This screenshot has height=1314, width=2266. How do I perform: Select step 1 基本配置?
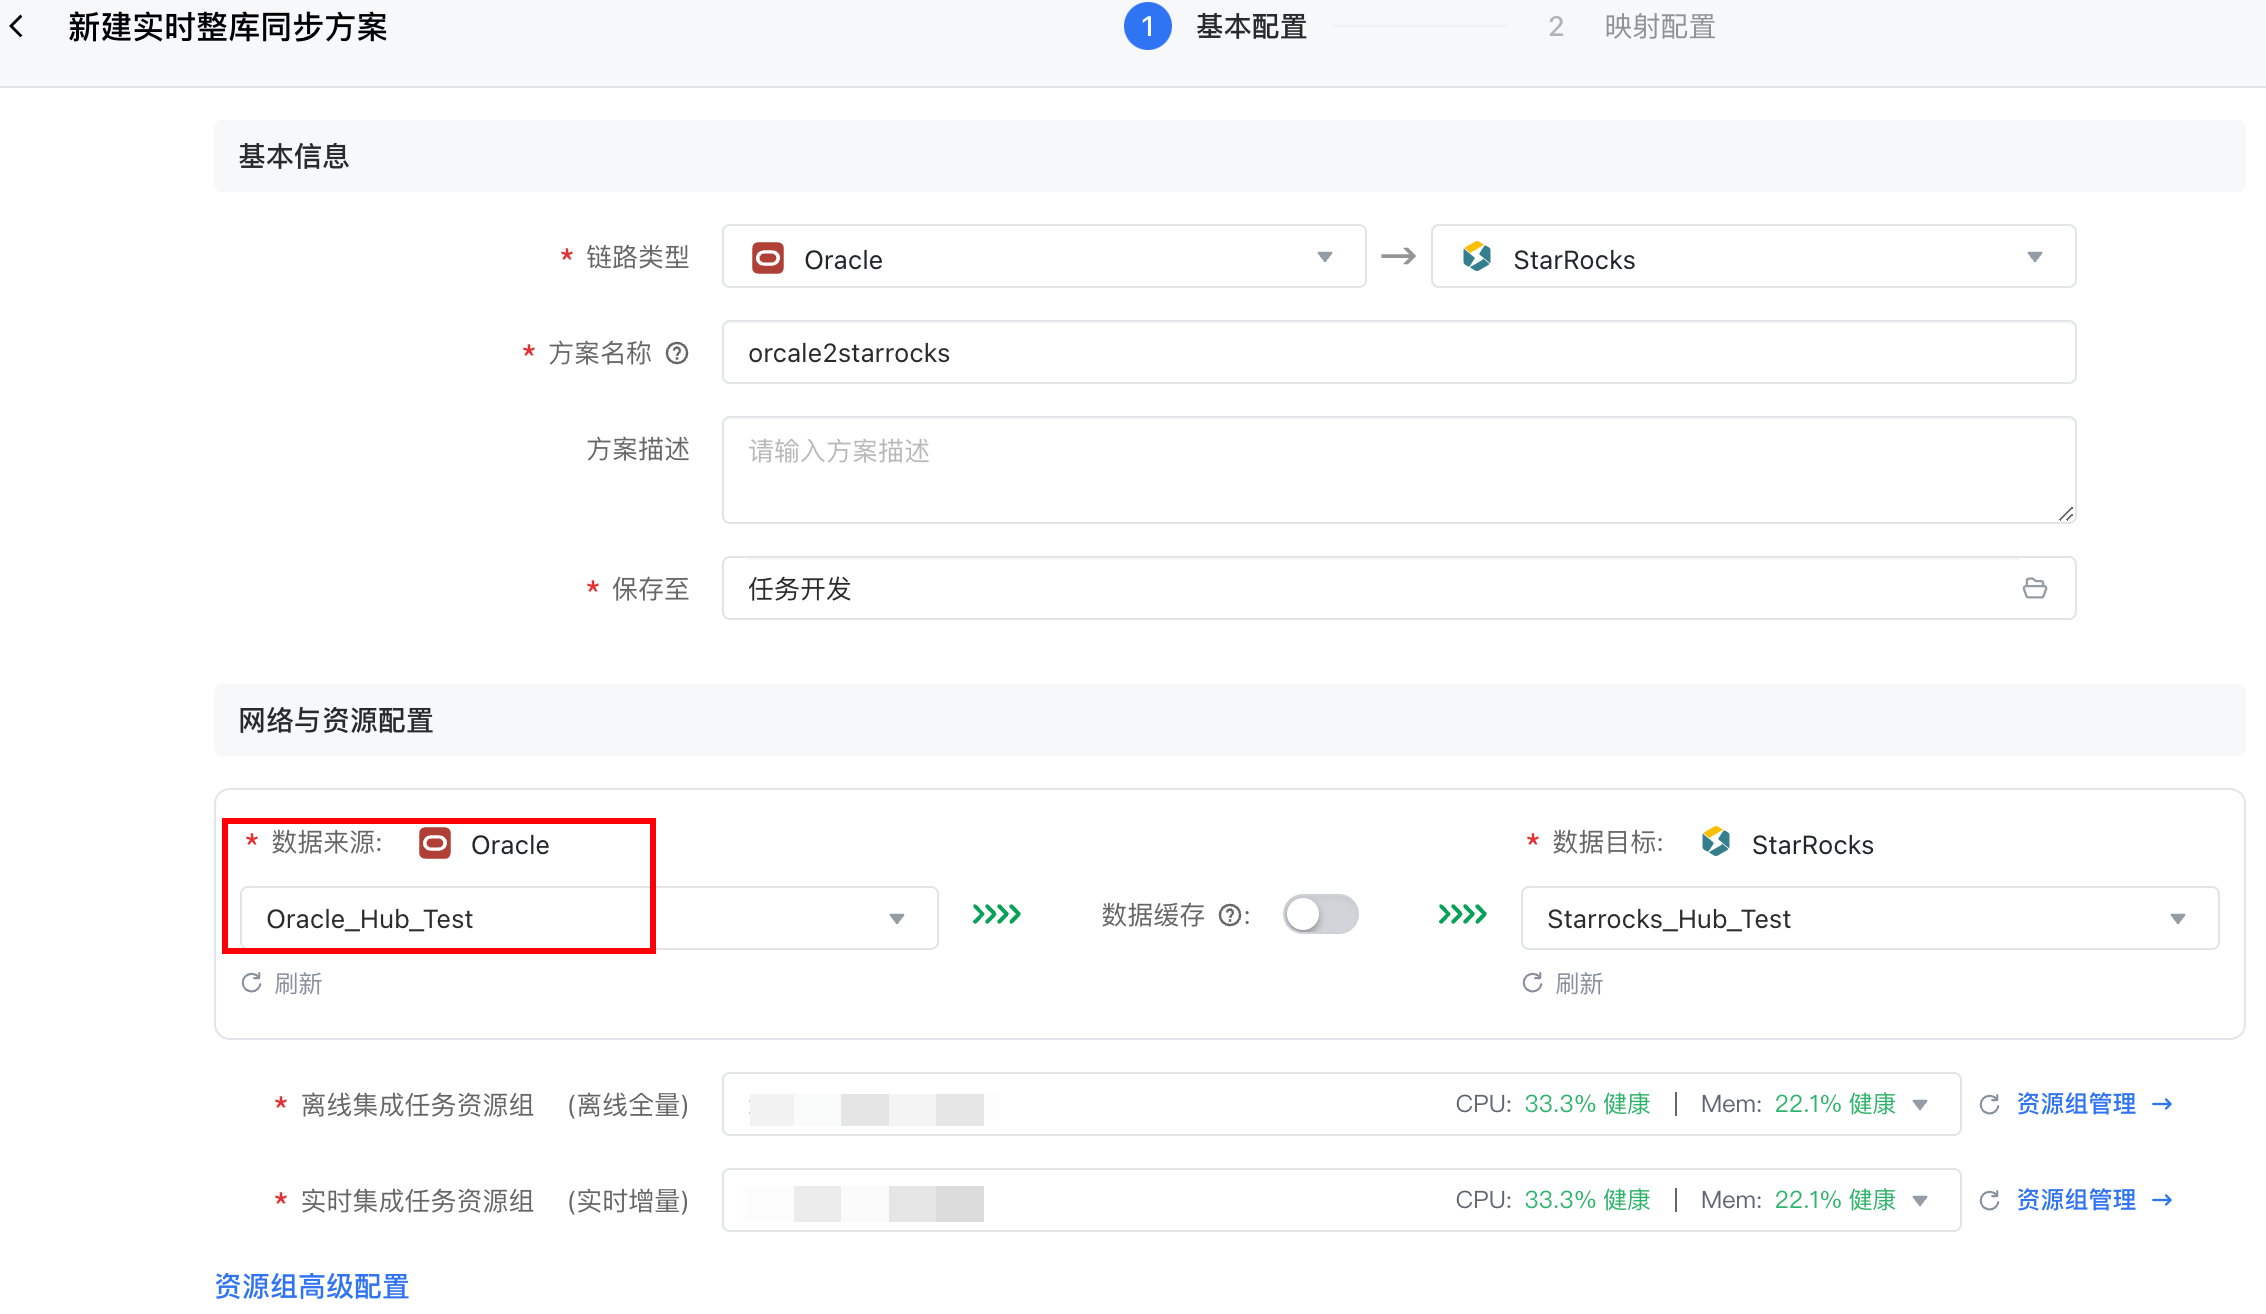[x=1216, y=26]
